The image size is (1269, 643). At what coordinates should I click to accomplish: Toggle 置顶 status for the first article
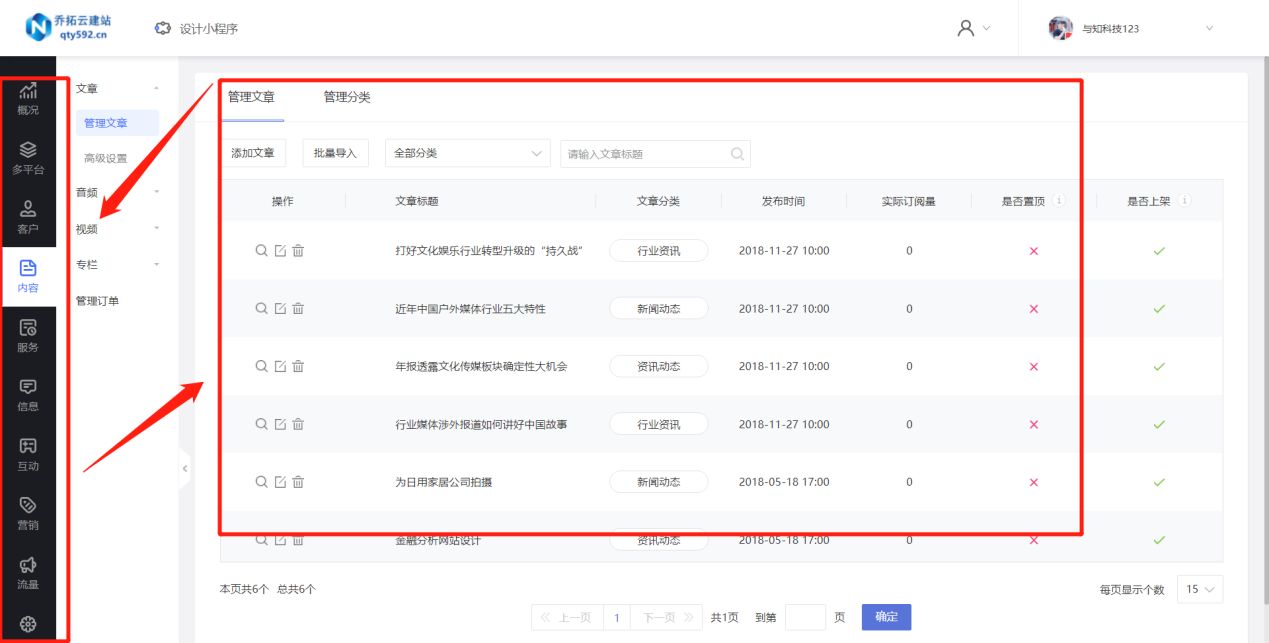[1033, 250]
